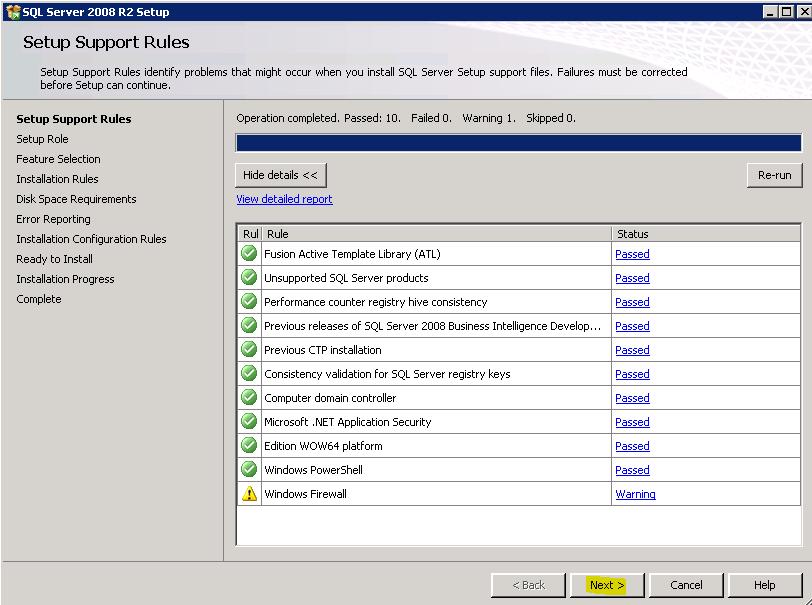
Task: Click the check icon for Previous releases of SQL Server
Action: pyautogui.click(x=249, y=326)
